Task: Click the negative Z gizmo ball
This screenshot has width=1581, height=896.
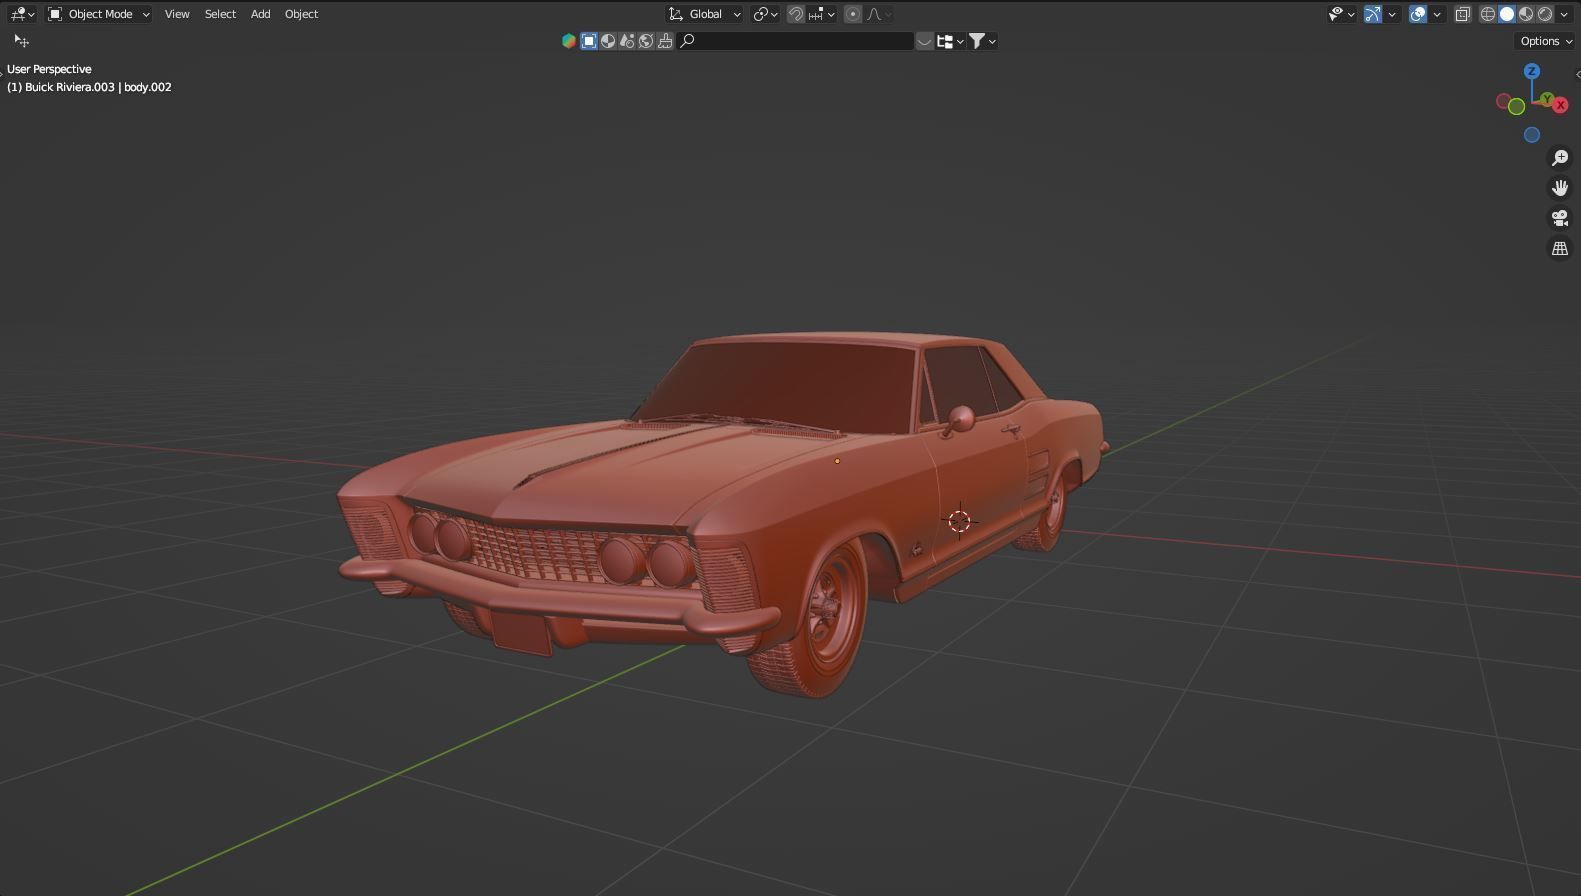Action: [1532, 135]
